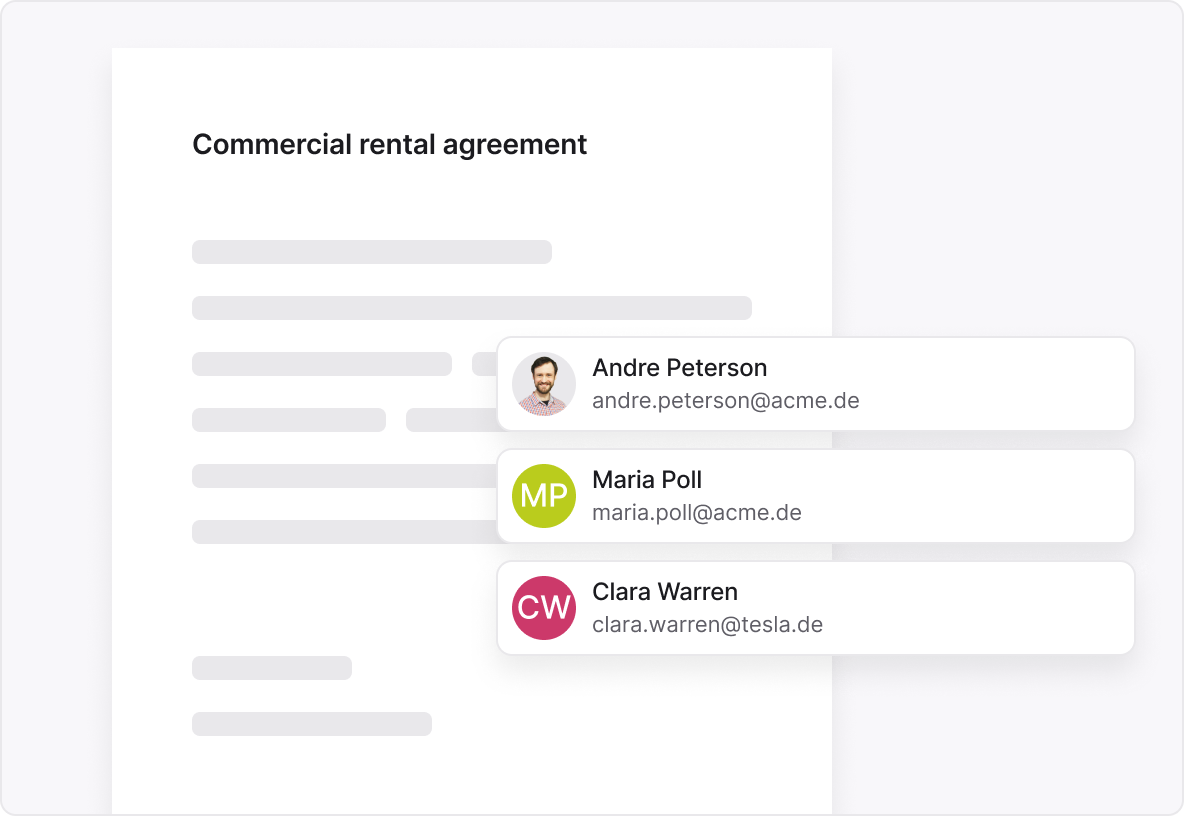Click the left placeholder block in fourth row
This screenshot has width=1184, height=816.
tap(288, 420)
